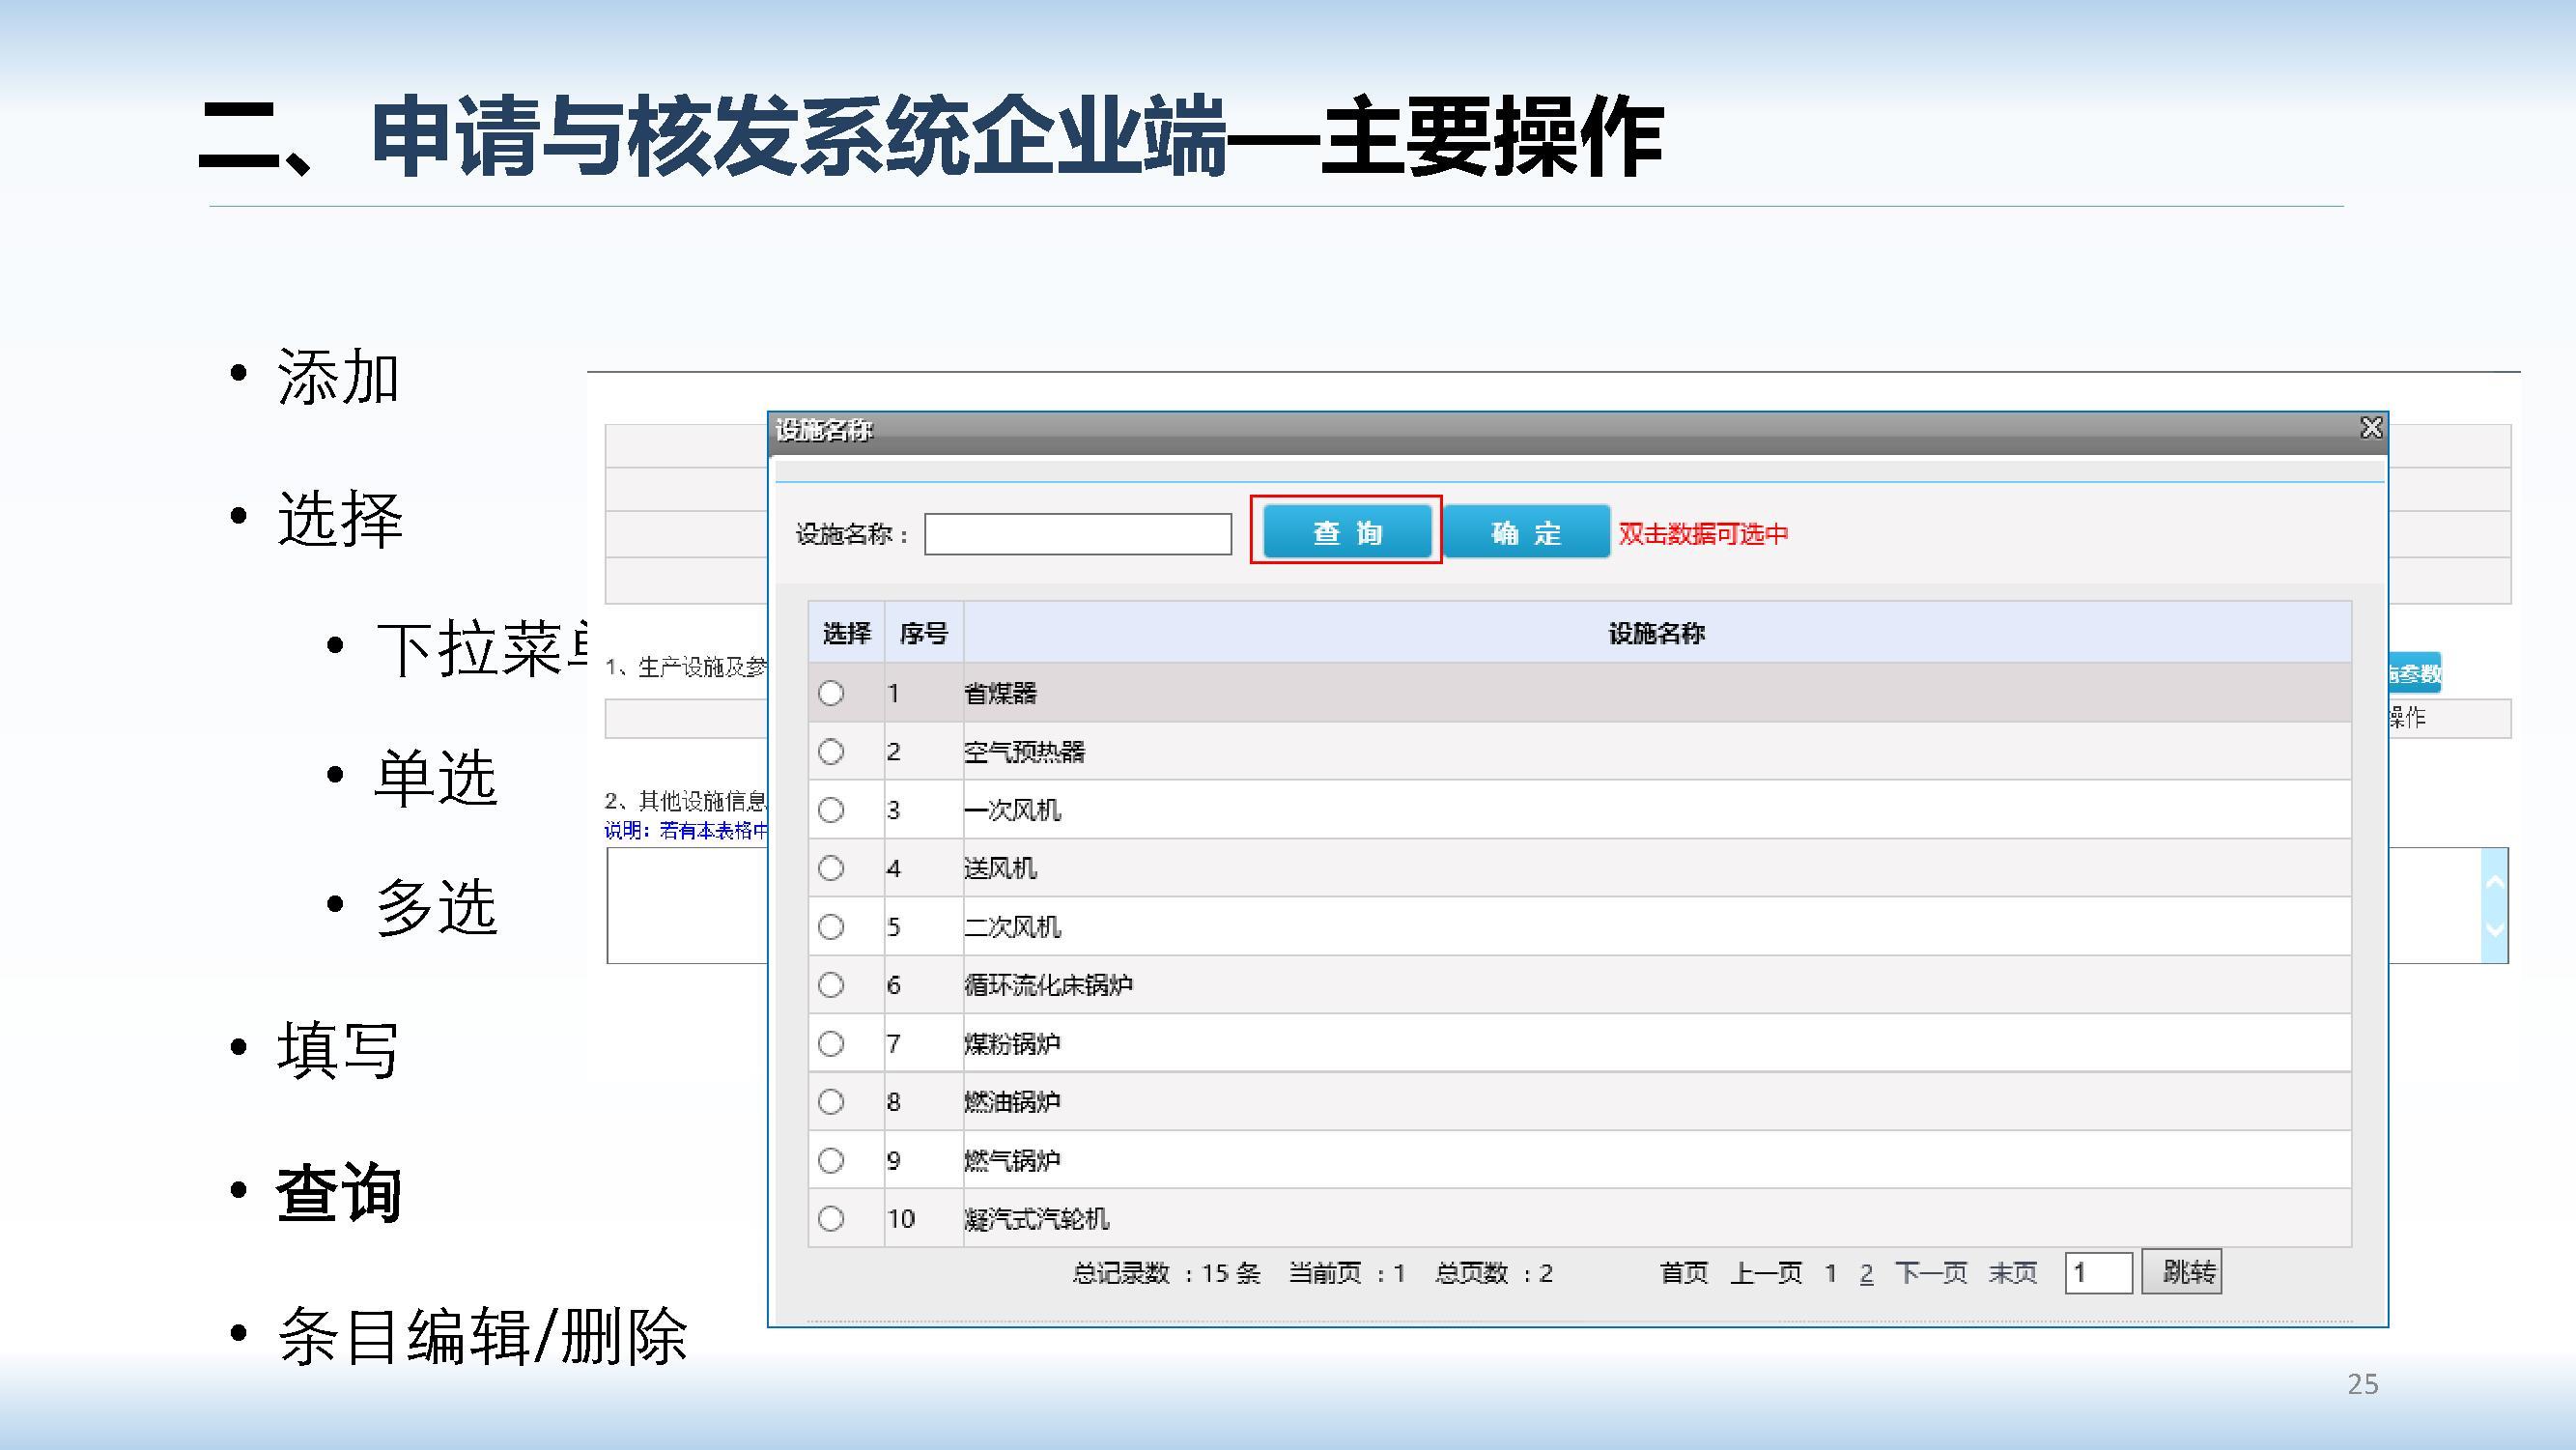Select radio button for 省煤器
The height and width of the screenshot is (1450, 2576).
click(x=830, y=693)
